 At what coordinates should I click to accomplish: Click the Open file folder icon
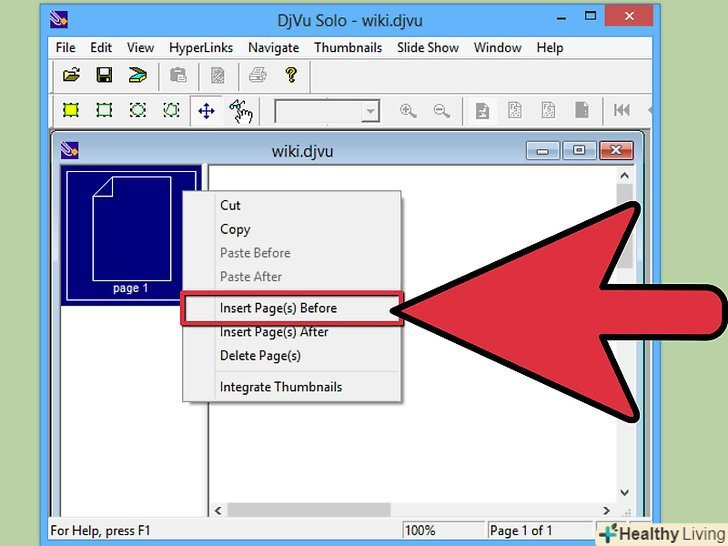pyautogui.click(x=71, y=75)
